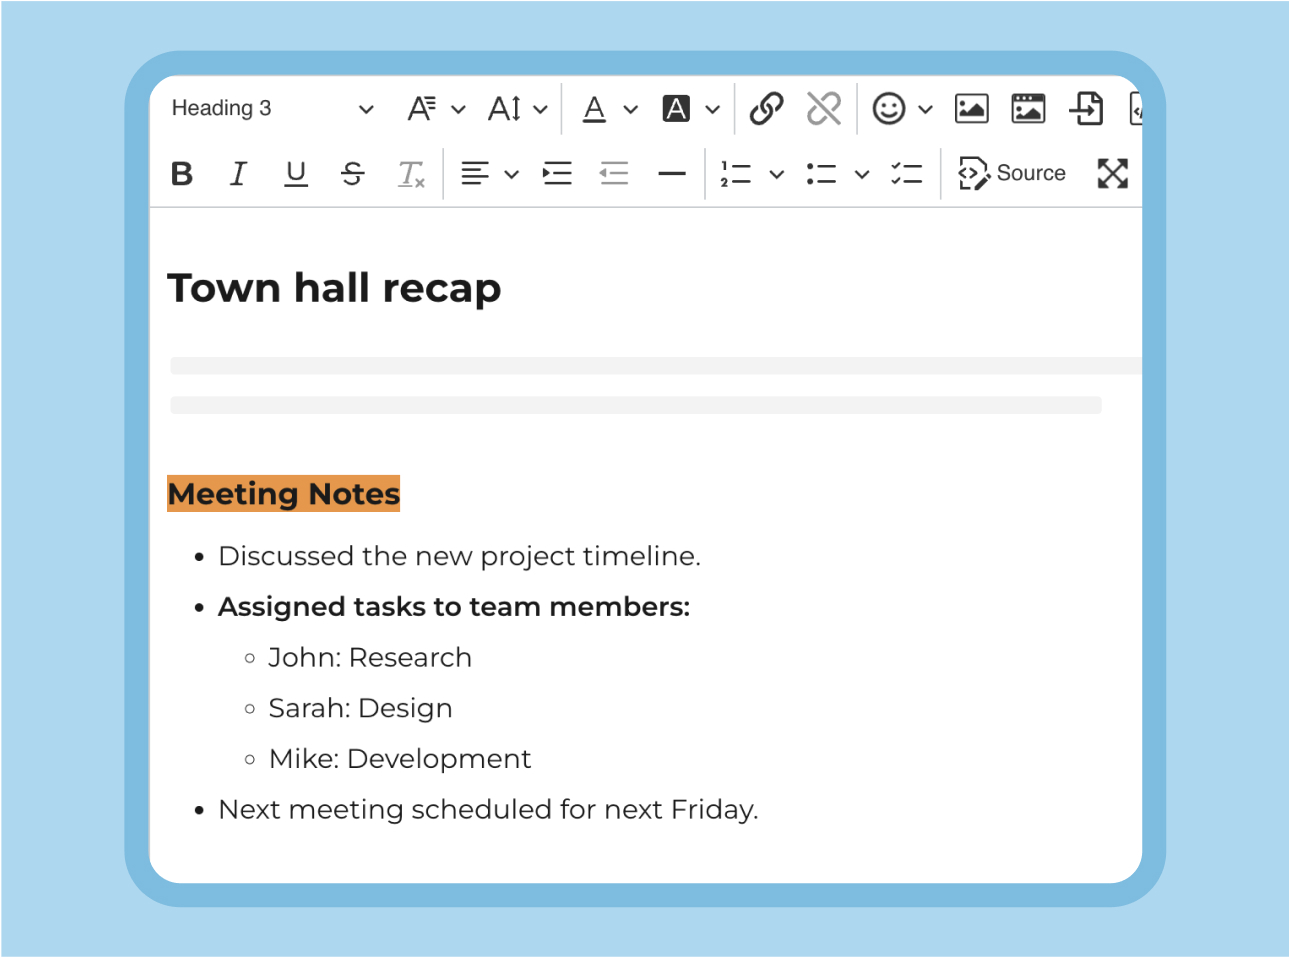The height and width of the screenshot is (957, 1289).
Task: Click the Unlink broken chain icon
Action: click(823, 108)
